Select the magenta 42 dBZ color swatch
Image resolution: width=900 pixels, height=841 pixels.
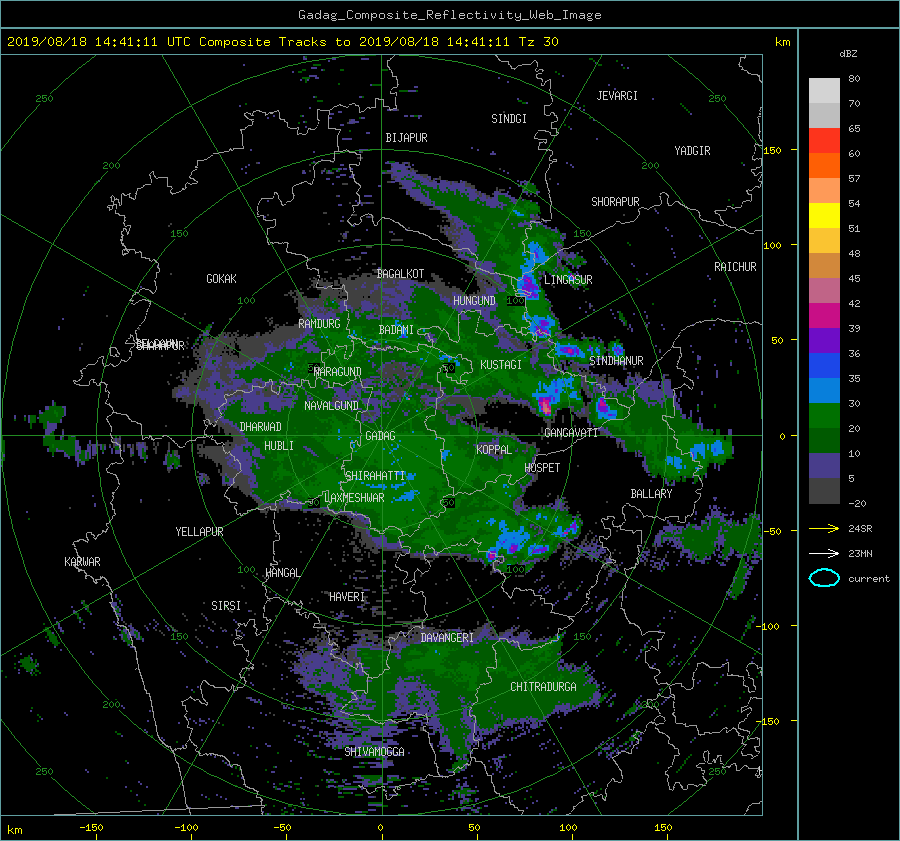pyautogui.click(x=824, y=315)
